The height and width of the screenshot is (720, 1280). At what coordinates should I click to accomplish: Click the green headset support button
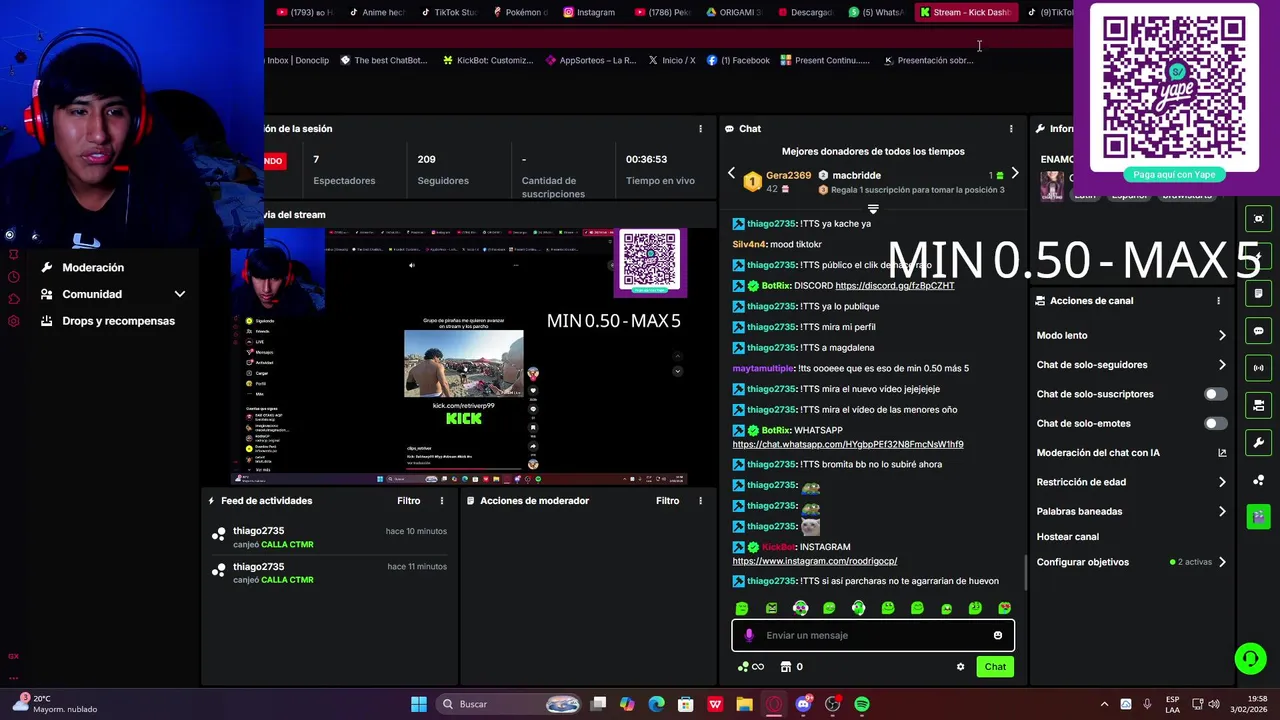click(1250, 658)
